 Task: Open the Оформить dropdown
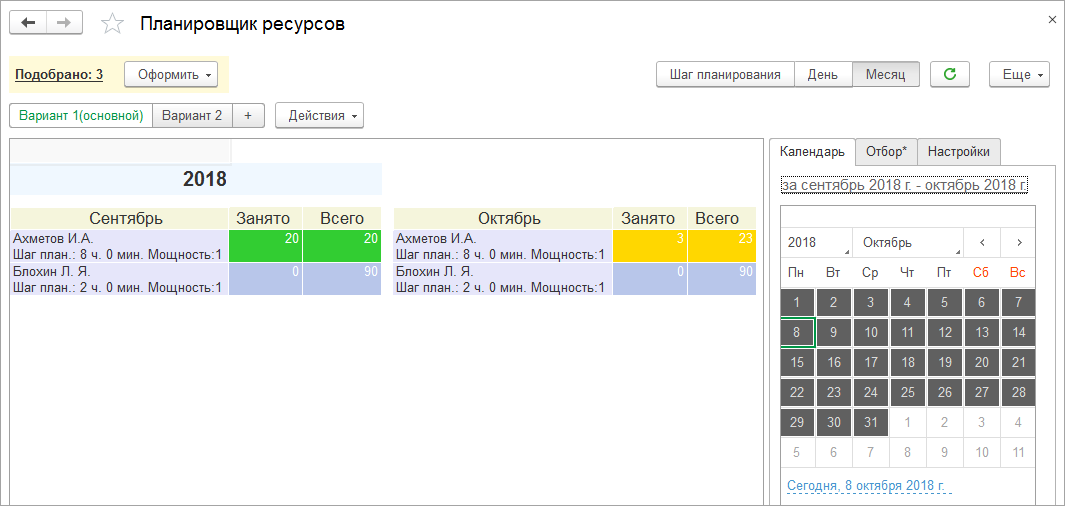point(170,75)
